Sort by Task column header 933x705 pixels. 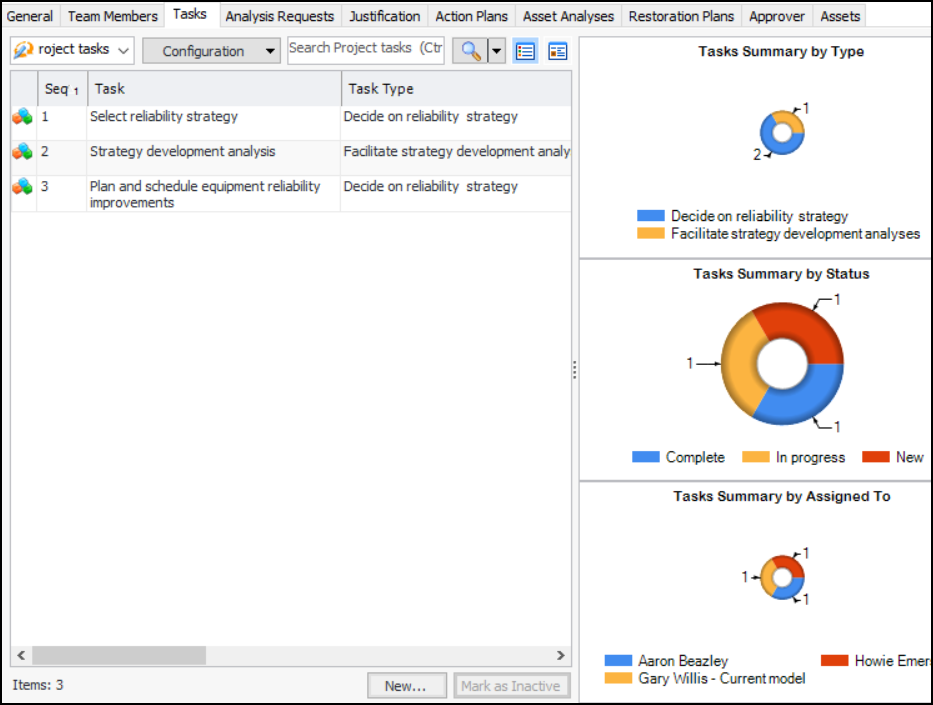214,89
